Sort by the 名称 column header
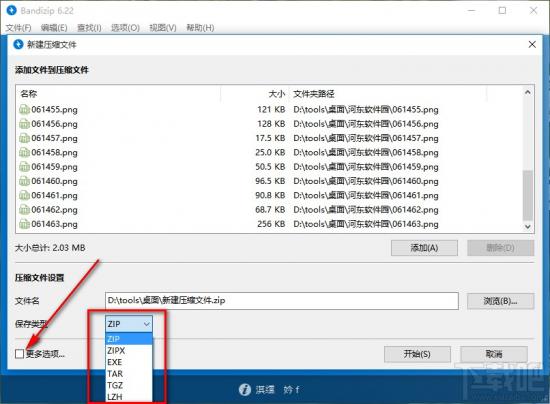Viewport: 550px width, 404px height. (x=118, y=94)
